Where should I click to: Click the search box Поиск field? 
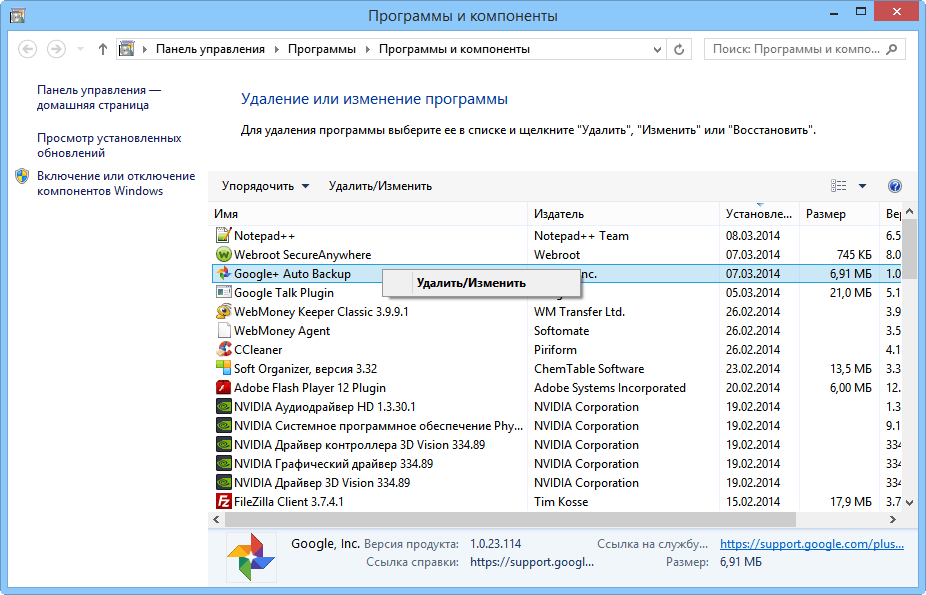pos(800,48)
